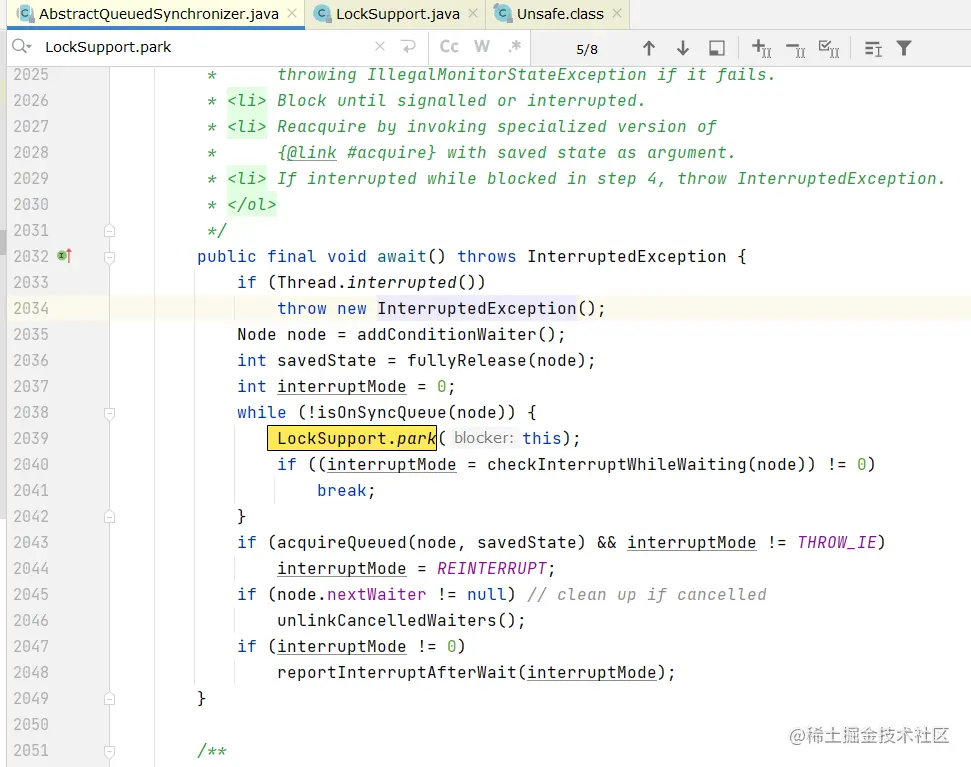Click REINTERRUPT constant

(492, 568)
